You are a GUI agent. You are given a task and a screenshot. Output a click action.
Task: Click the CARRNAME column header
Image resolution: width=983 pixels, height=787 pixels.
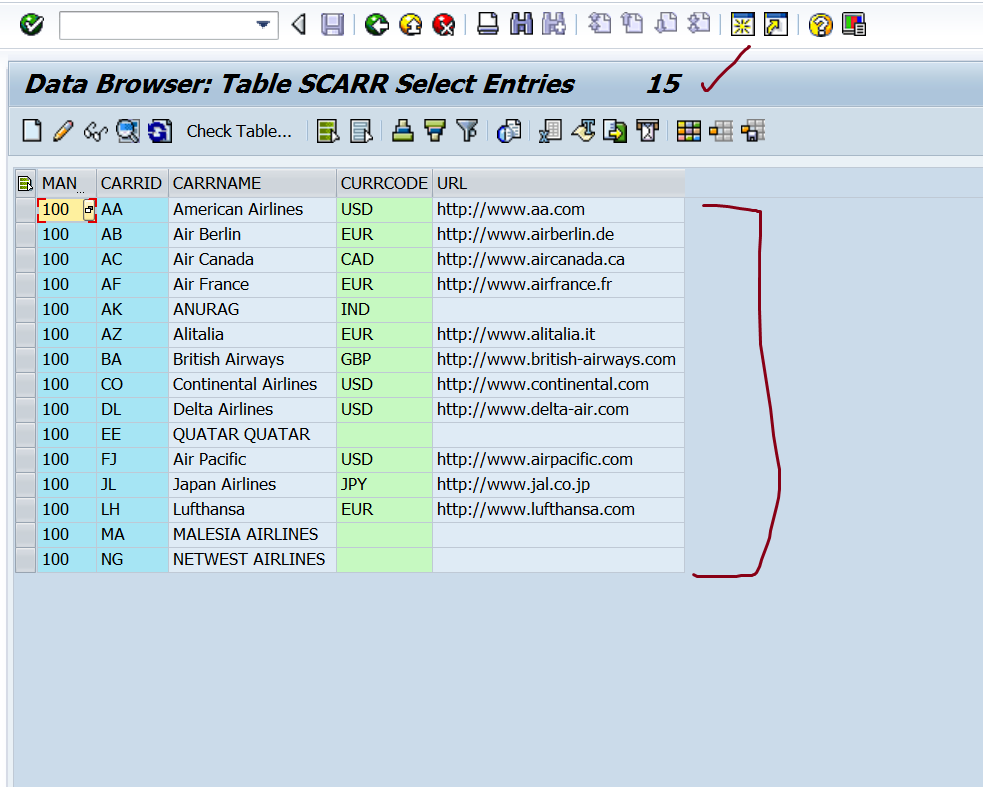pyautogui.click(x=252, y=183)
